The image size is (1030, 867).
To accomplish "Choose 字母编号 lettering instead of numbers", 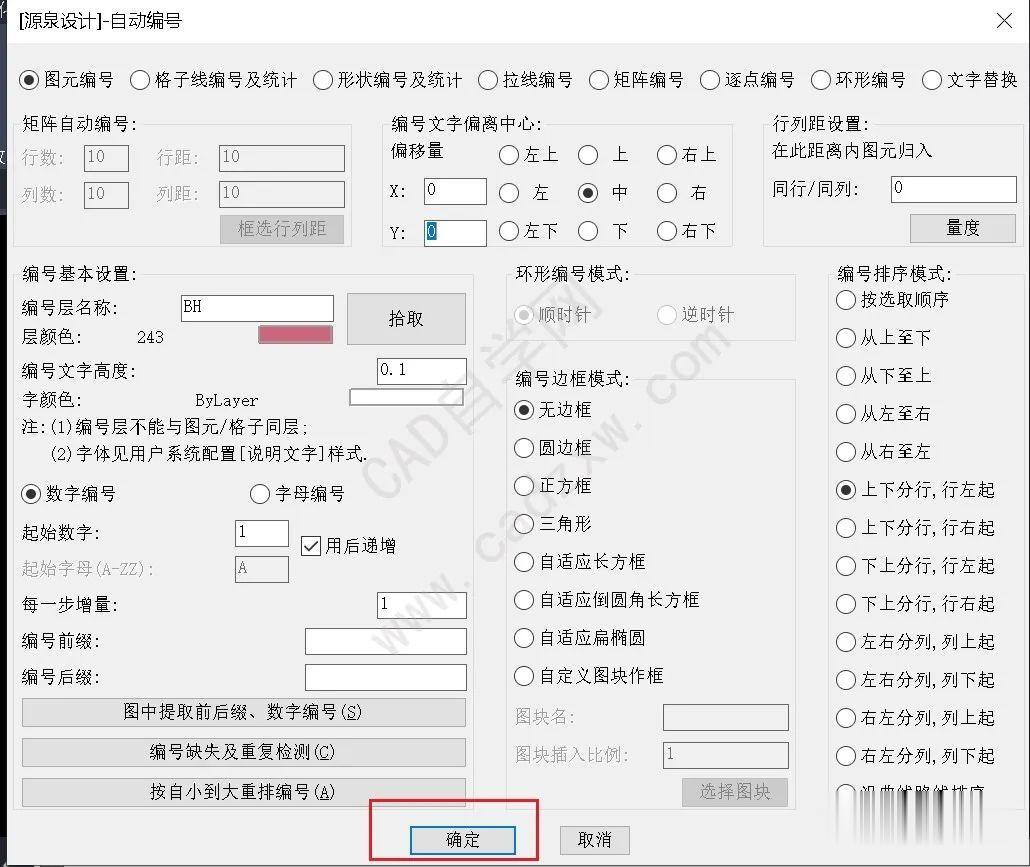I will [259, 494].
